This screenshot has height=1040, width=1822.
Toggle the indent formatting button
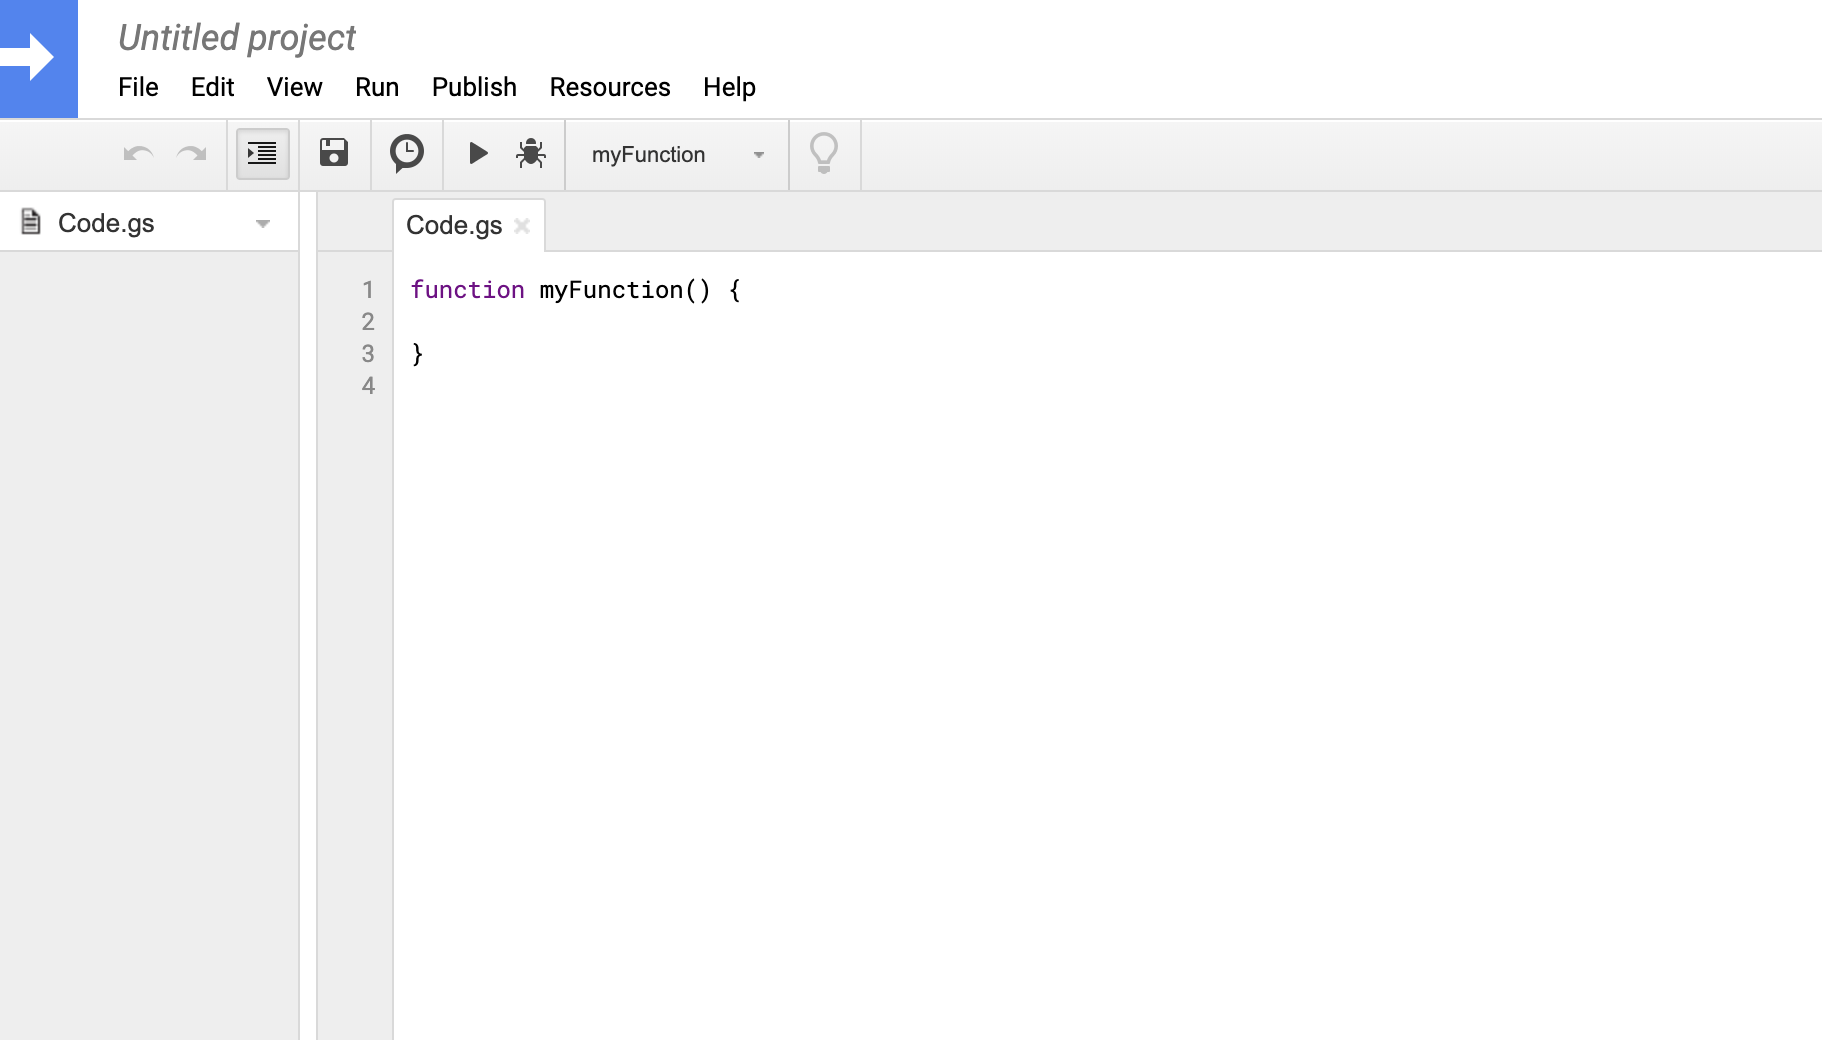tap(262, 154)
